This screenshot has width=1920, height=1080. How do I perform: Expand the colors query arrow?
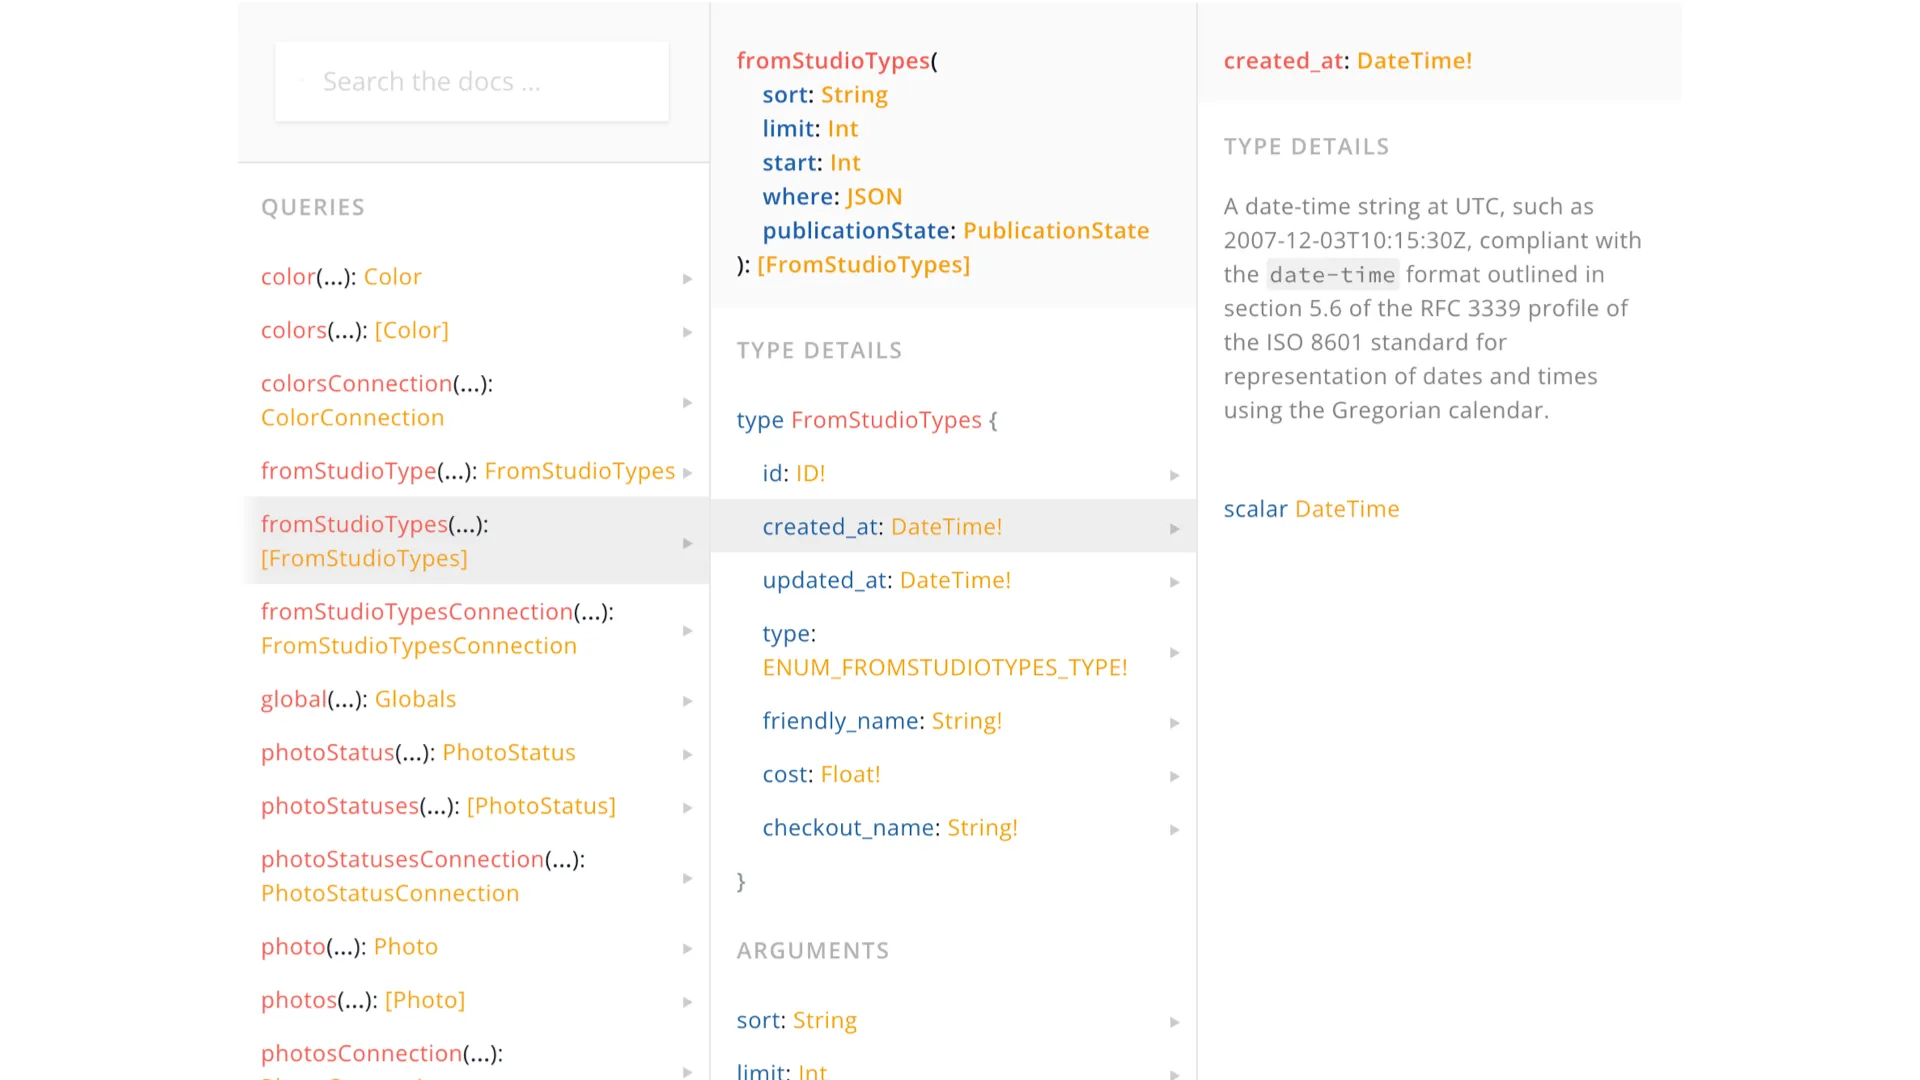click(687, 332)
